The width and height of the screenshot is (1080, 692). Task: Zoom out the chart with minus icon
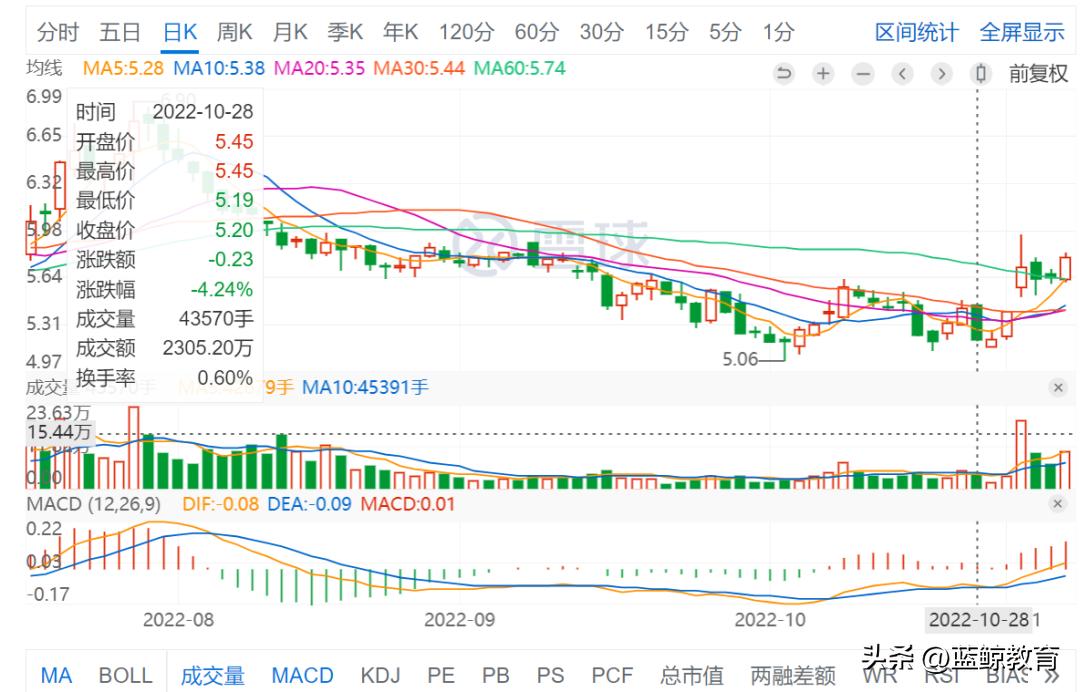[863, 74]
